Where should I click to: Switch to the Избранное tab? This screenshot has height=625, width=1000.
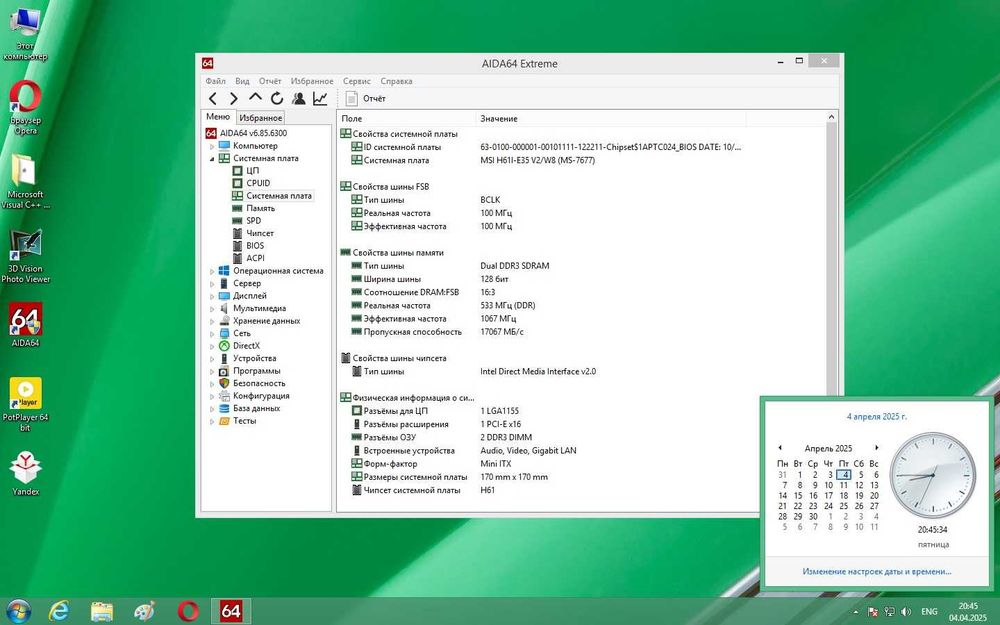(x=260, y=118)
